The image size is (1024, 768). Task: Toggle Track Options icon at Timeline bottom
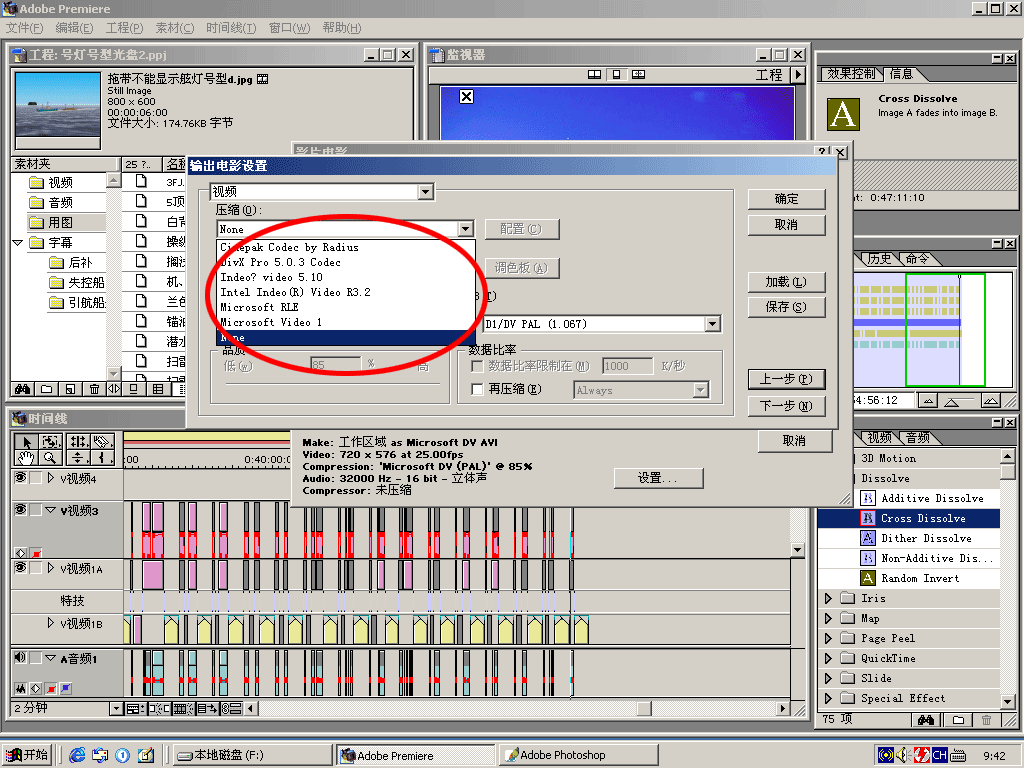tap(136, 709)
